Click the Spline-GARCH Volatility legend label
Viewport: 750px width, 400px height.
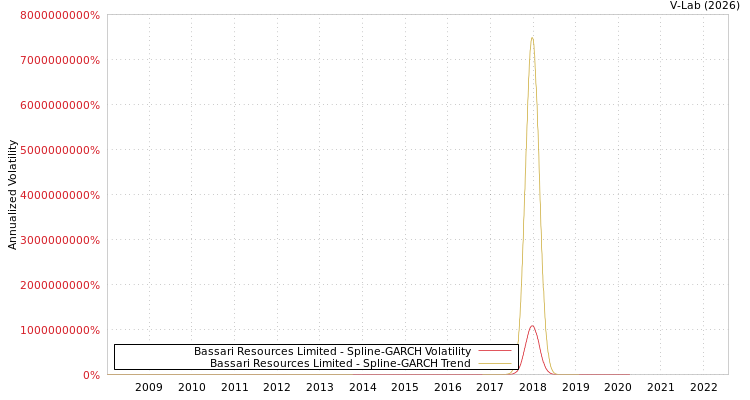click(x=332, y=351)
